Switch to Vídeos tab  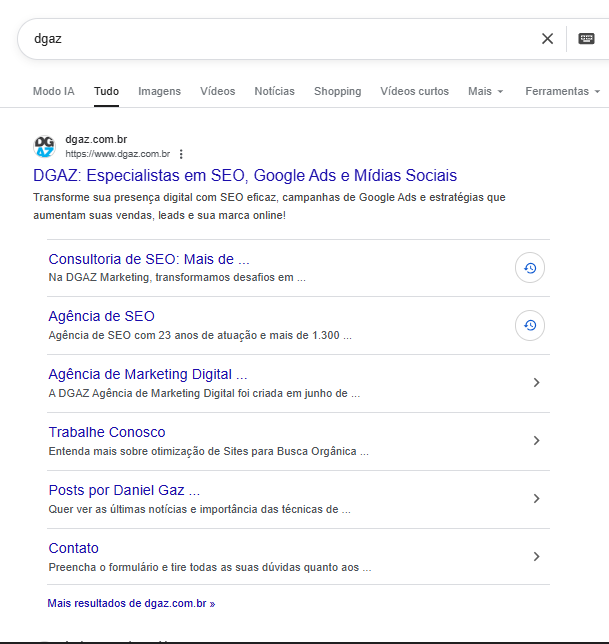(218, 91)
